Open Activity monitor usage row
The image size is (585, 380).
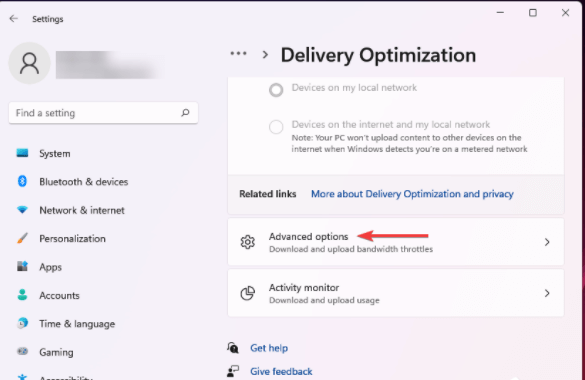click(x=396, y=293)
